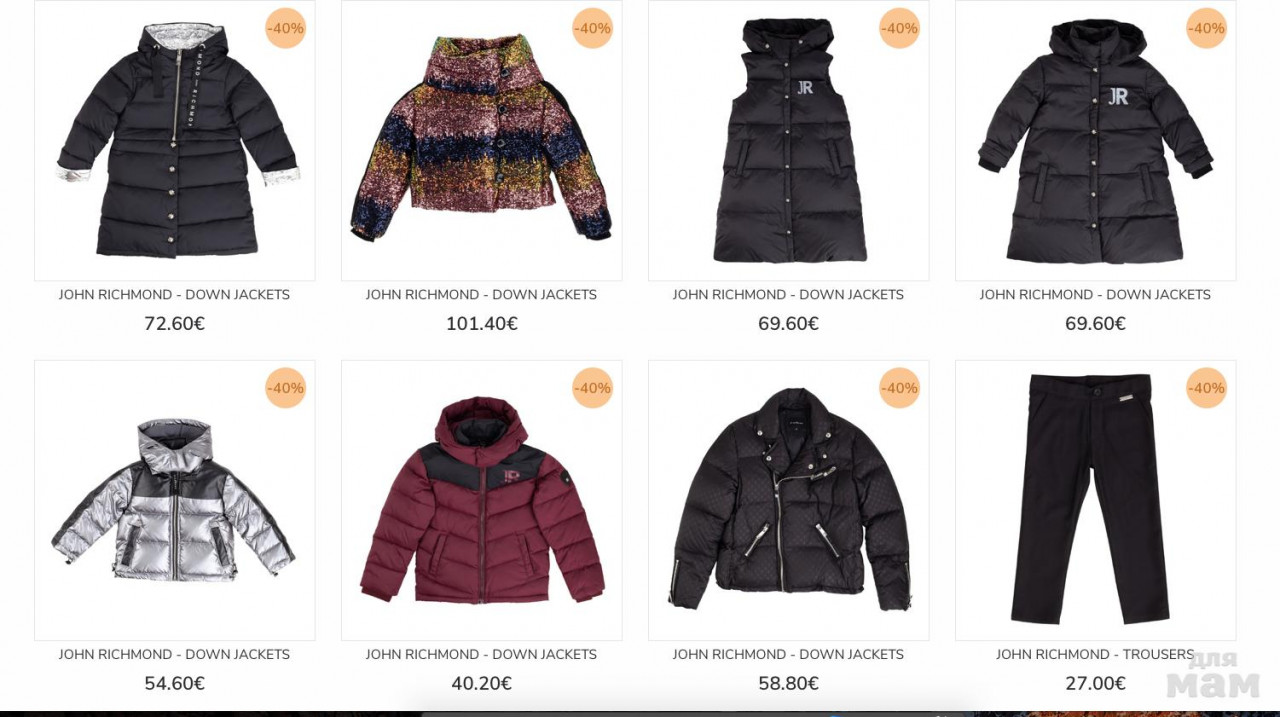Open the Down Jackets title priced 101.40€
This screenshot has height=717, width=1280.
(x=481, y=294)
